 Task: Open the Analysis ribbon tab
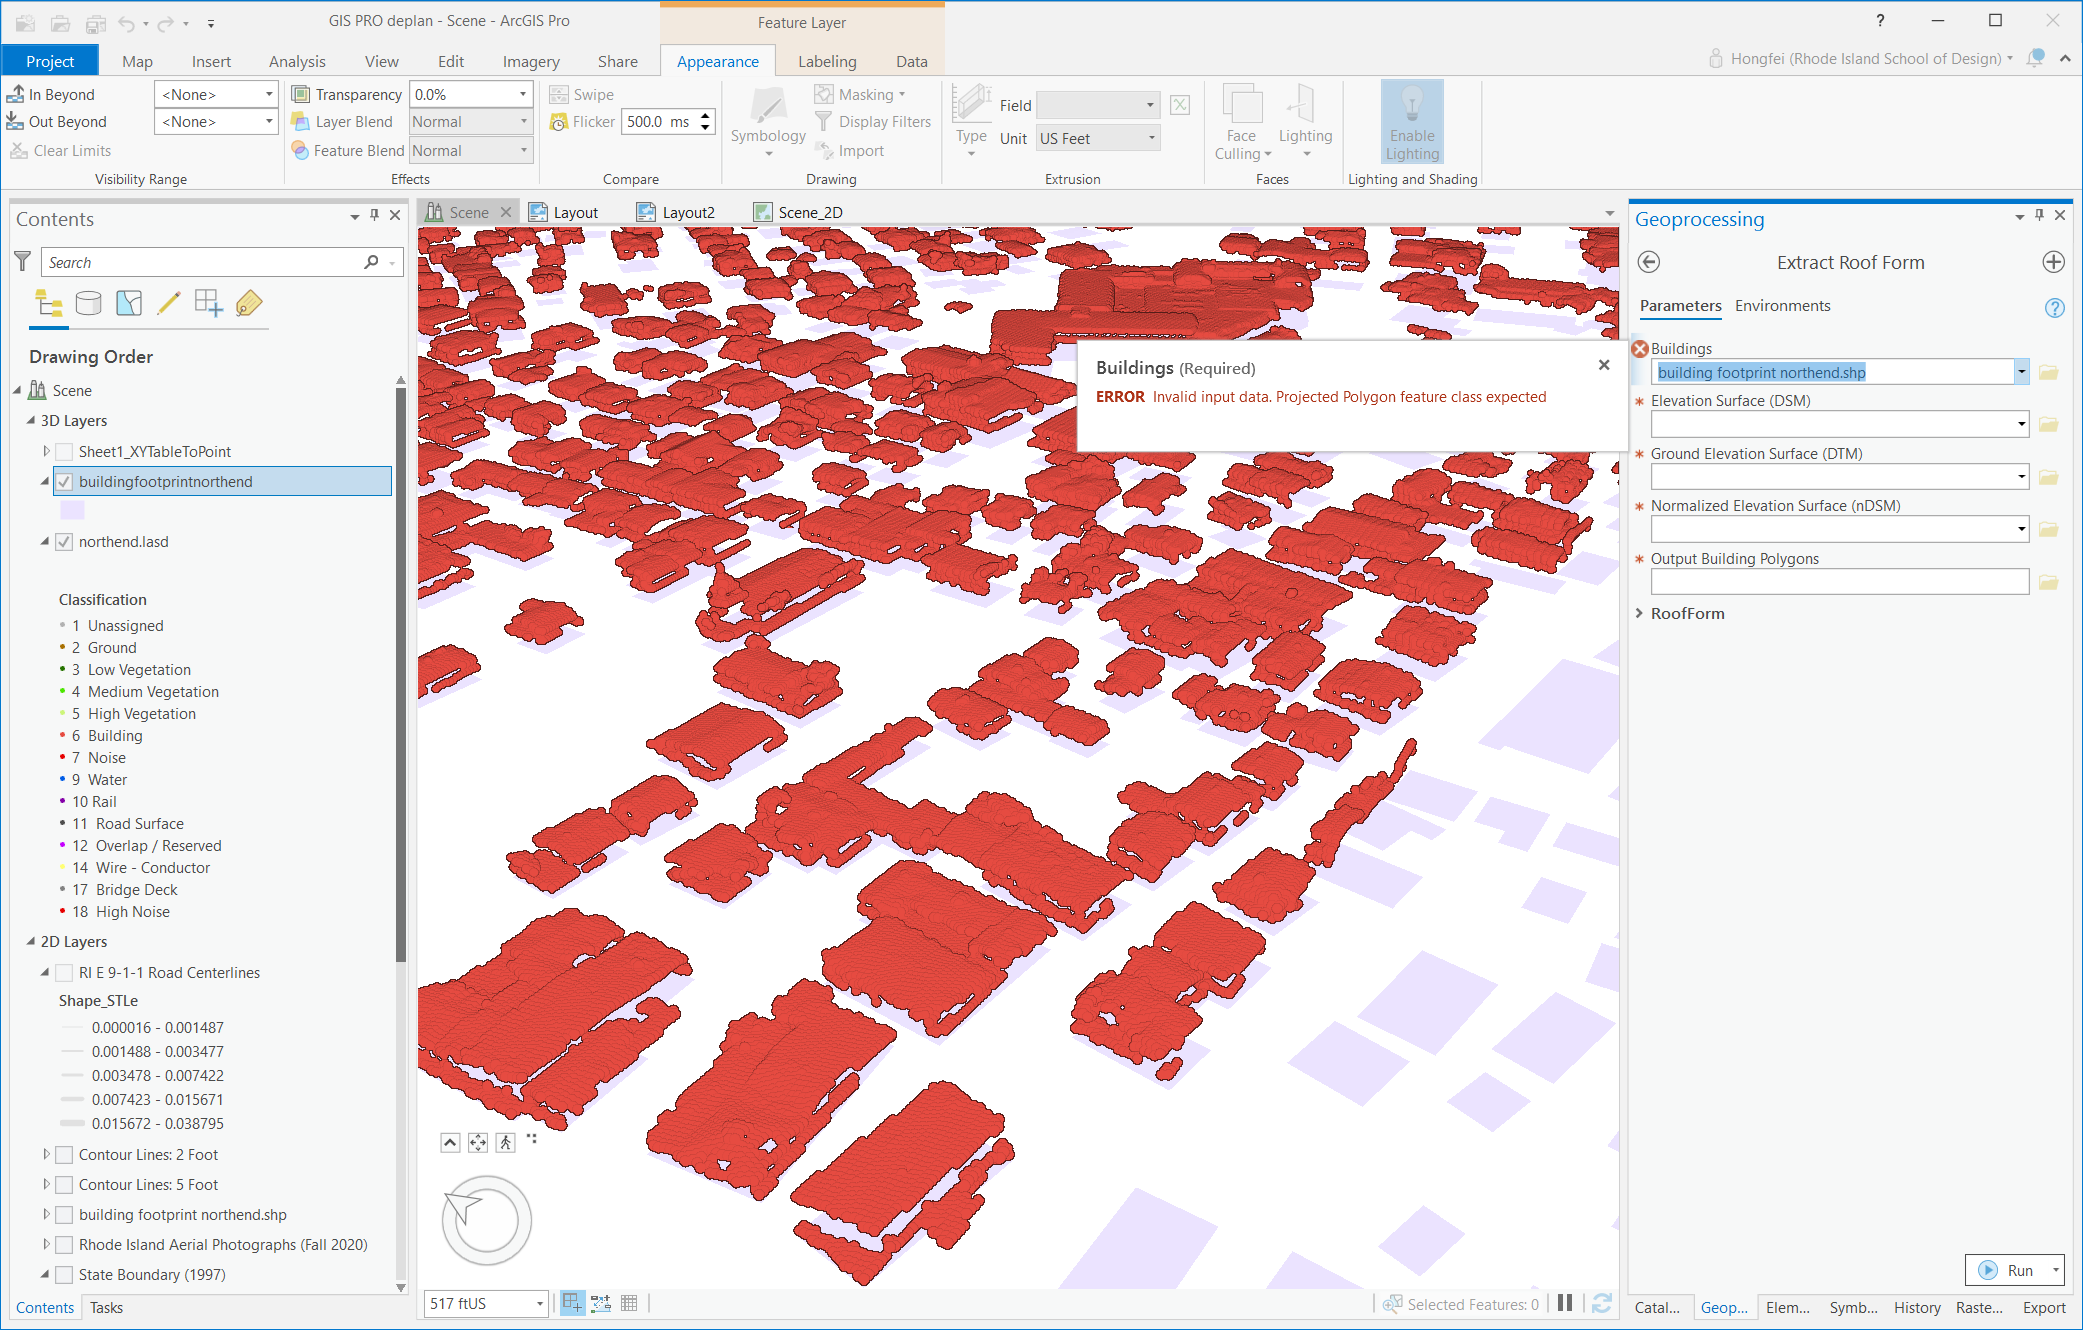[x=297, y=61]
